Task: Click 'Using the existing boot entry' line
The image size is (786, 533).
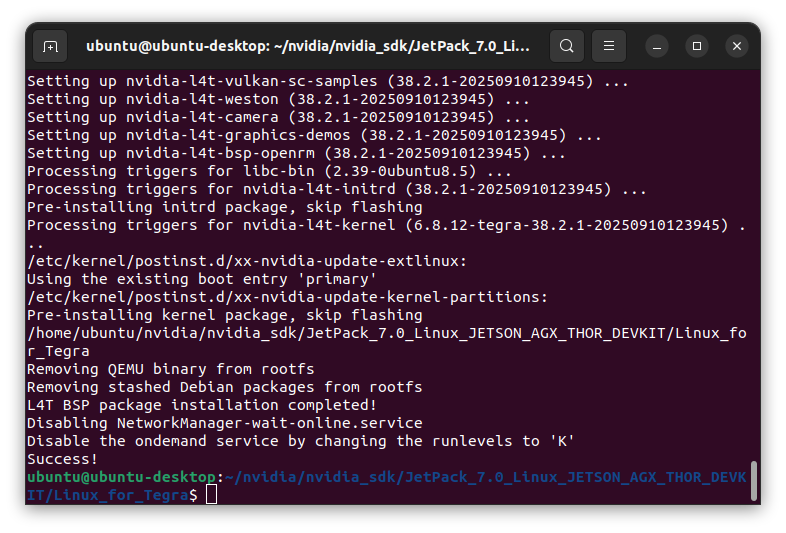Action: tap(202, 279)
